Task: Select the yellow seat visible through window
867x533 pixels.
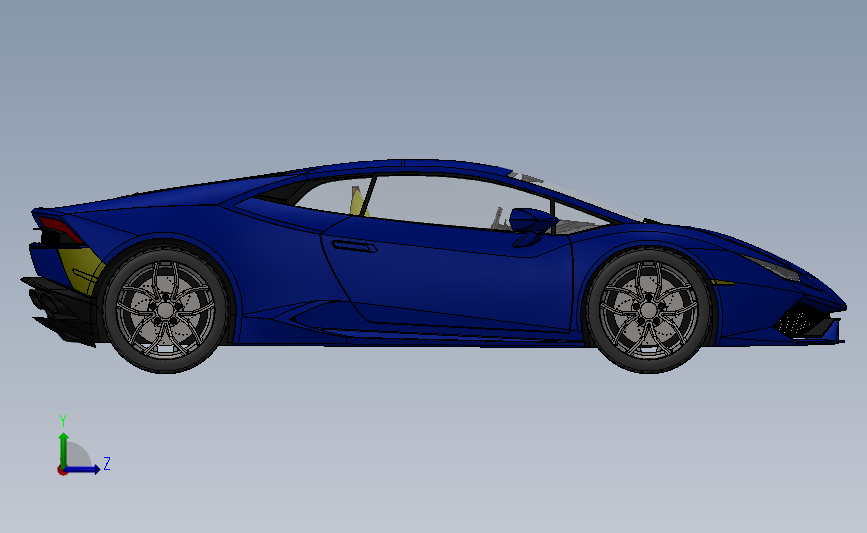Action: [x=358, y=202]
